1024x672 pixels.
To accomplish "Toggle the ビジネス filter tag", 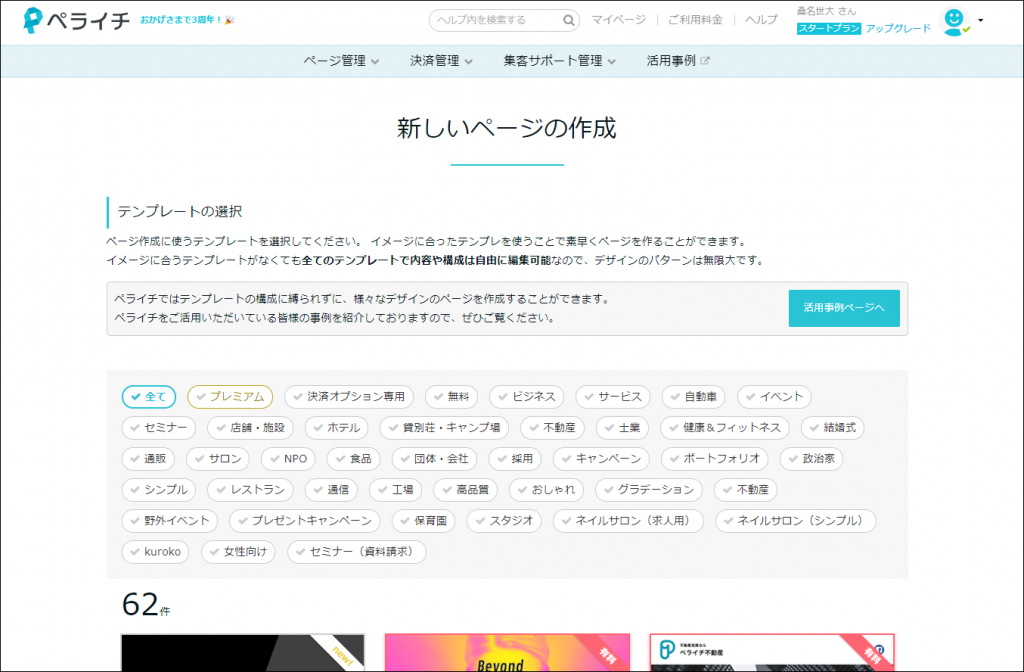I will [526, 396].
